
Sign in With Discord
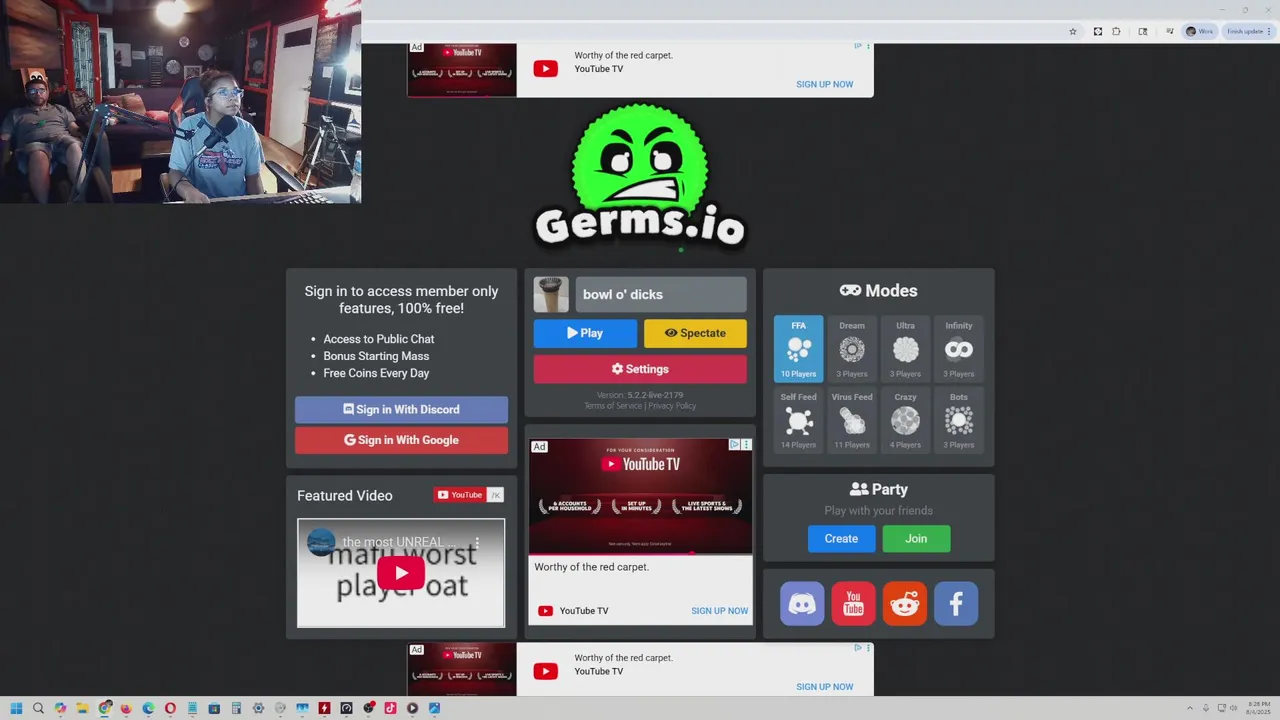point(401,410)
